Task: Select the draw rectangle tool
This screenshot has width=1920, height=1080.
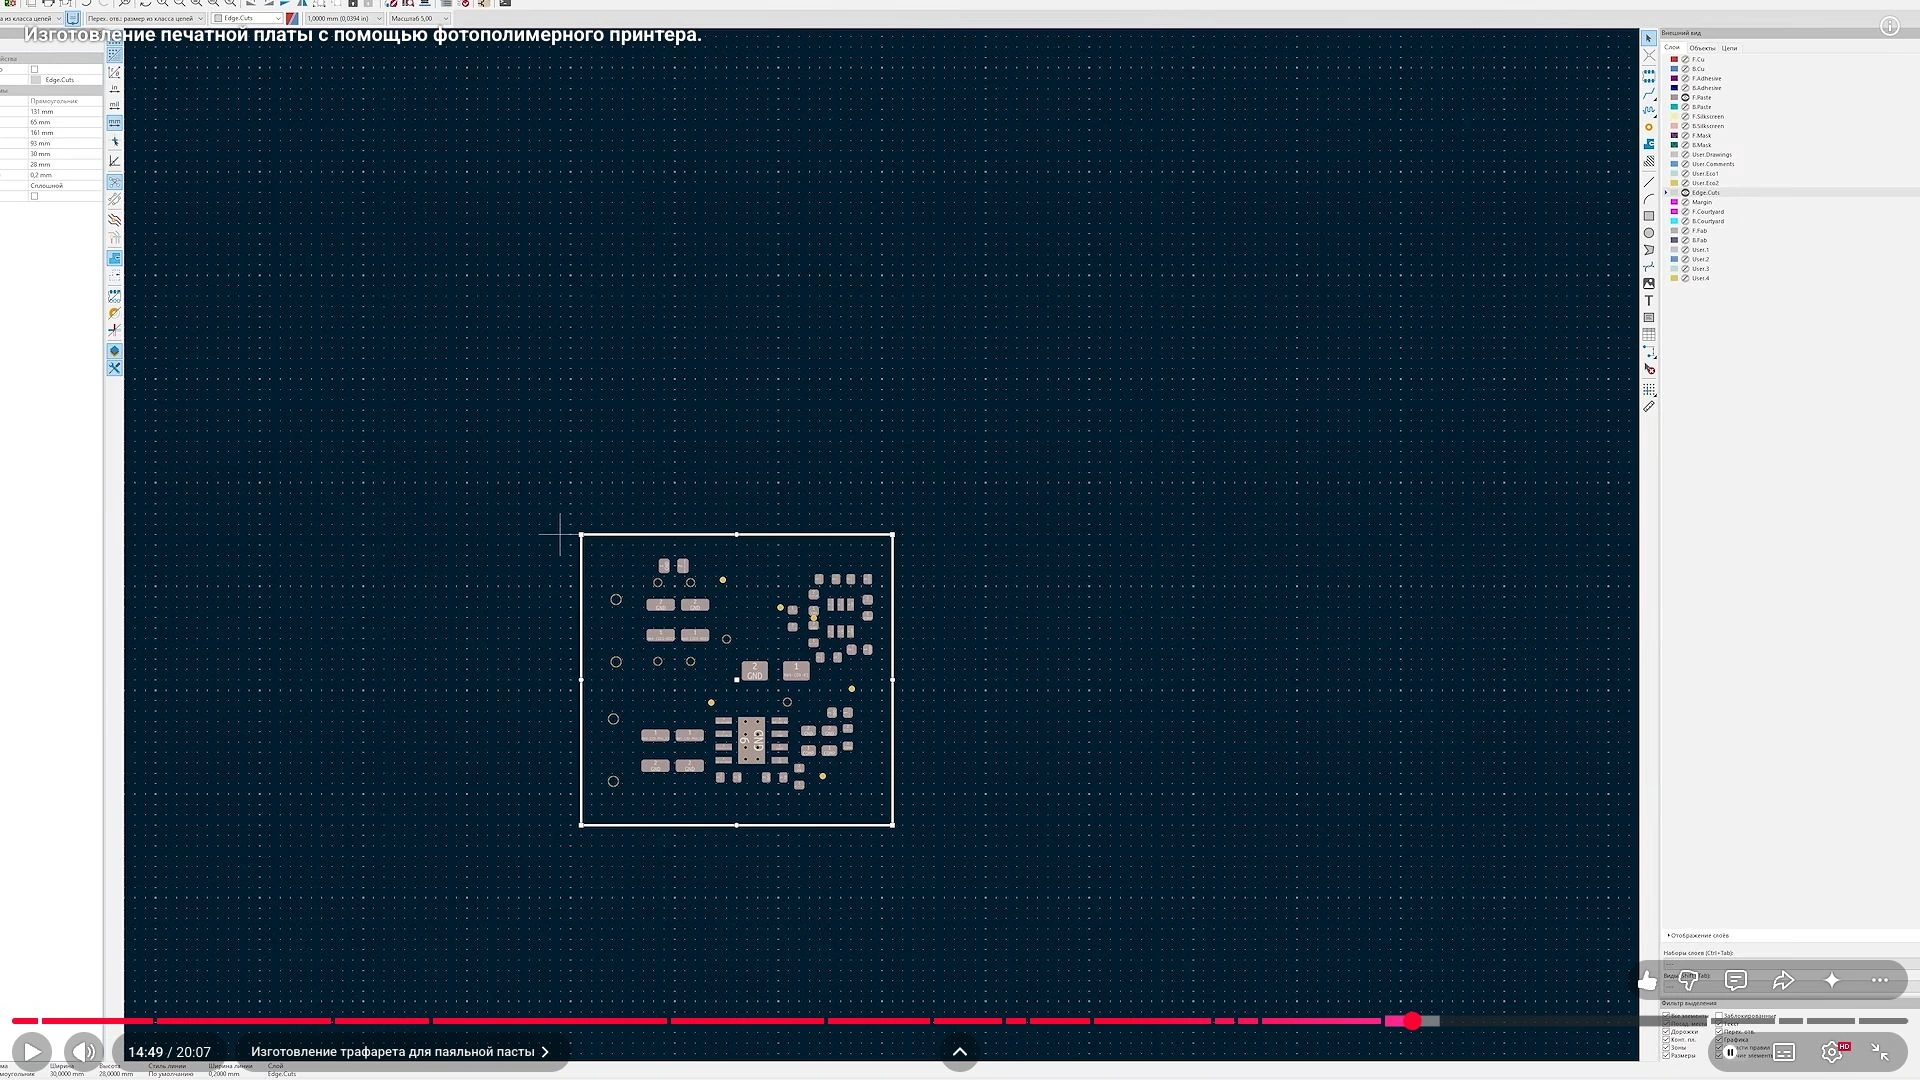Action: coord(1649,216)
